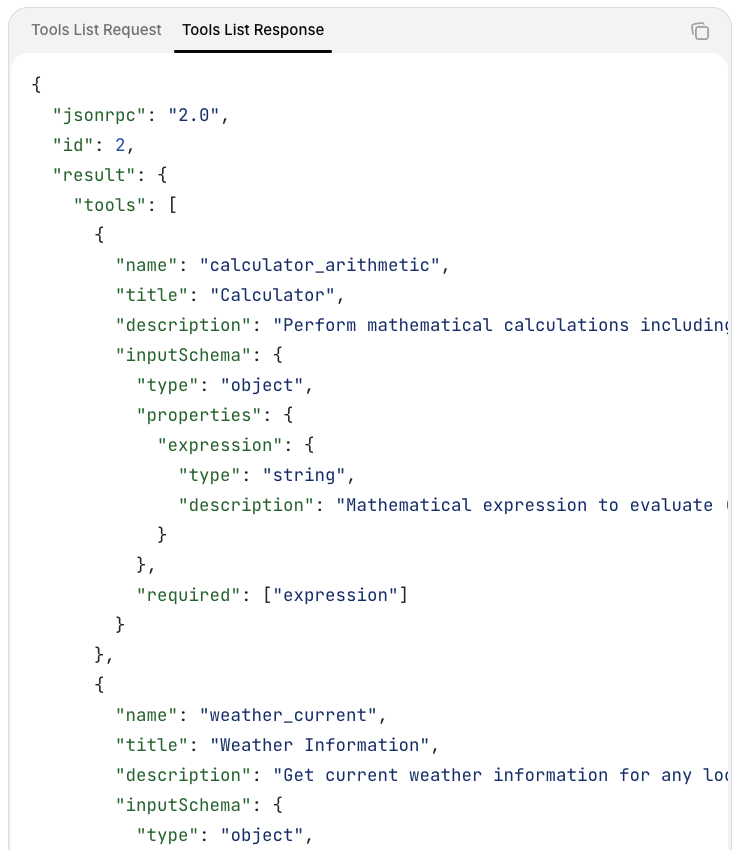Screen dimensions: 743x850
Task: Click the "expression" property key
Action: point(220,445)
